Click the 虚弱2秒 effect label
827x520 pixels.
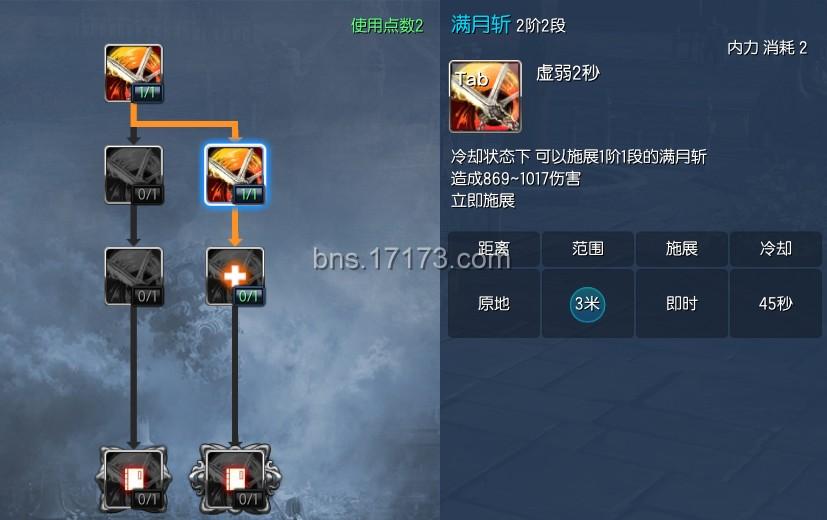point(568,73)
